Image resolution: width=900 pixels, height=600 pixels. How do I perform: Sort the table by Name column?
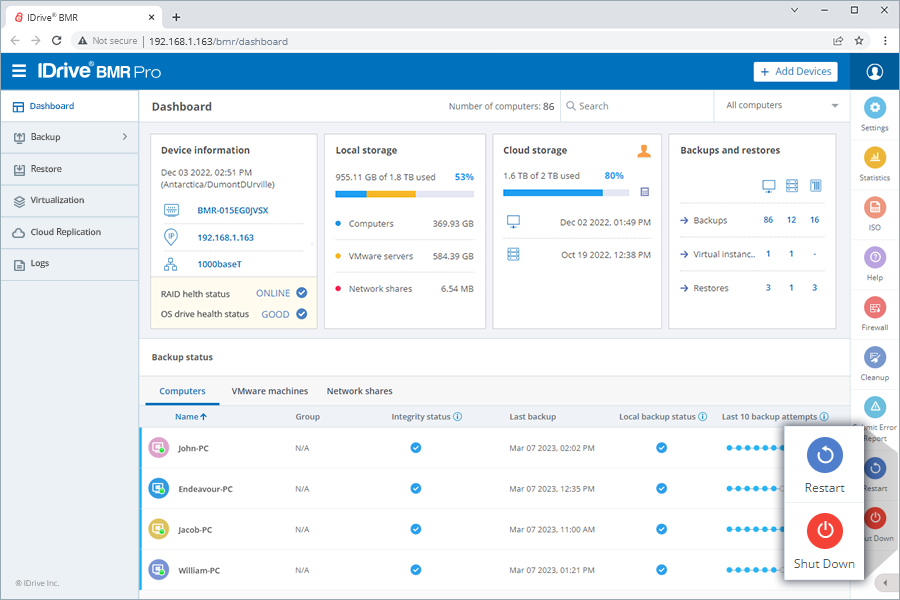(x=191, y=417)
